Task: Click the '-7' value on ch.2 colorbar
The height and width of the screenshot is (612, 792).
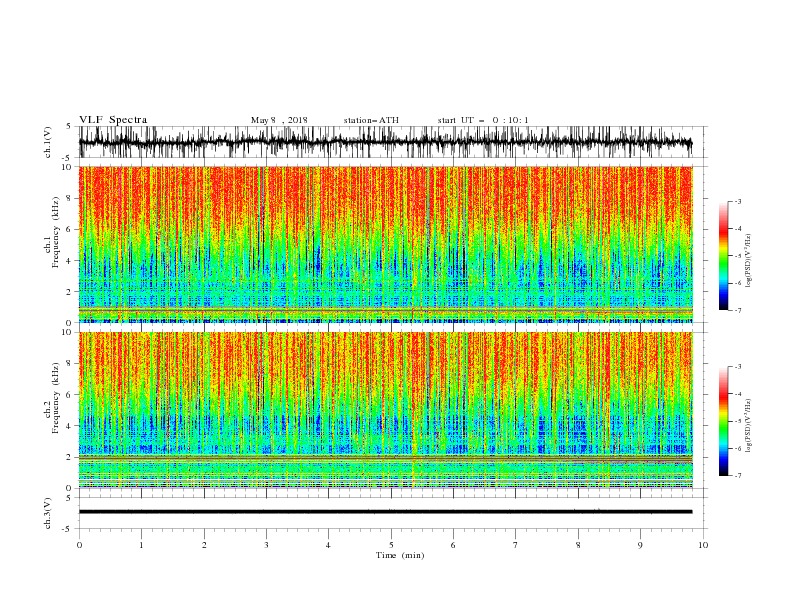Action: tap(738, 476)
